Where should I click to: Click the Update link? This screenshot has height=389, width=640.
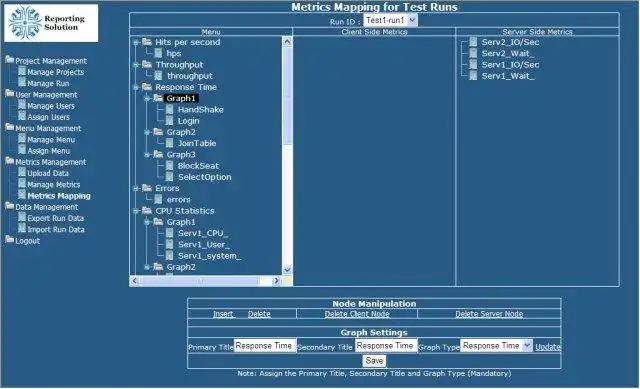coord(548,347)
